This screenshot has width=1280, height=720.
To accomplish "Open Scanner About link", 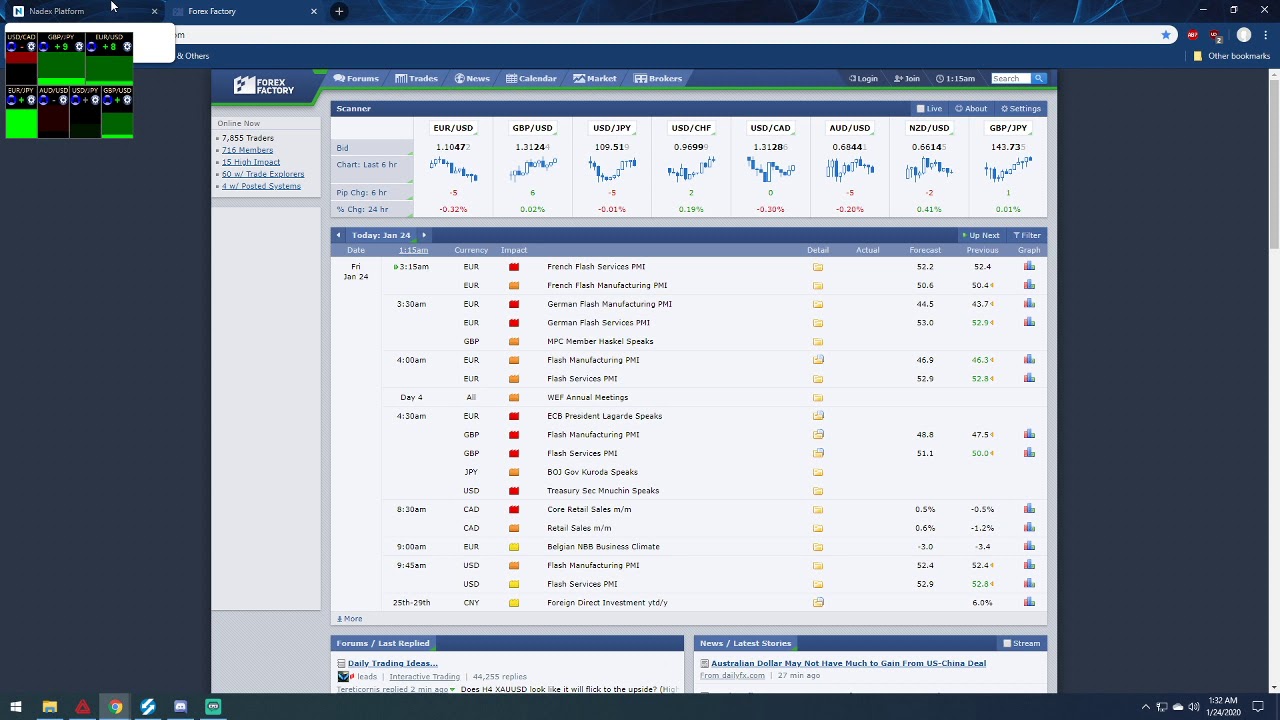I will (971, 109).
